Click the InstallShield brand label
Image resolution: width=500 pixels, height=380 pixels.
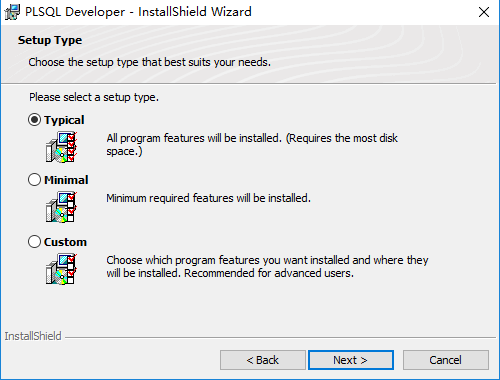[33, 336]
